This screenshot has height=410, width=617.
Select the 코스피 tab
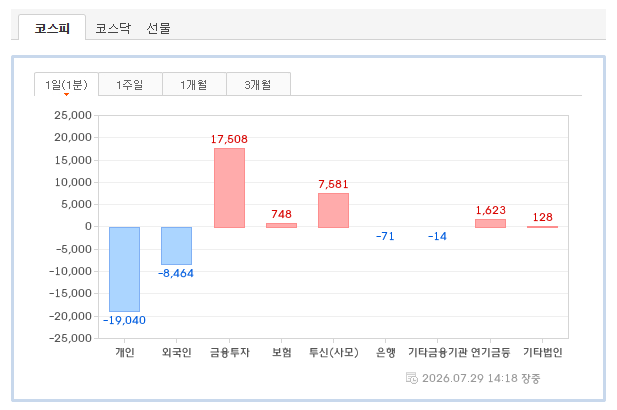[x=52, y=28]
